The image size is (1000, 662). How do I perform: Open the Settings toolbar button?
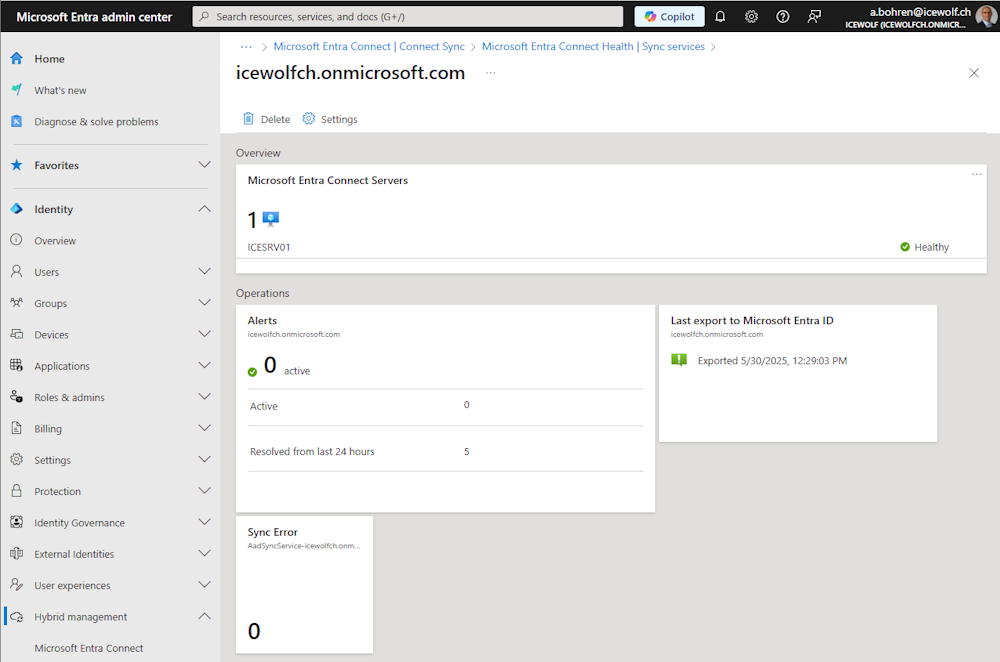330,119
